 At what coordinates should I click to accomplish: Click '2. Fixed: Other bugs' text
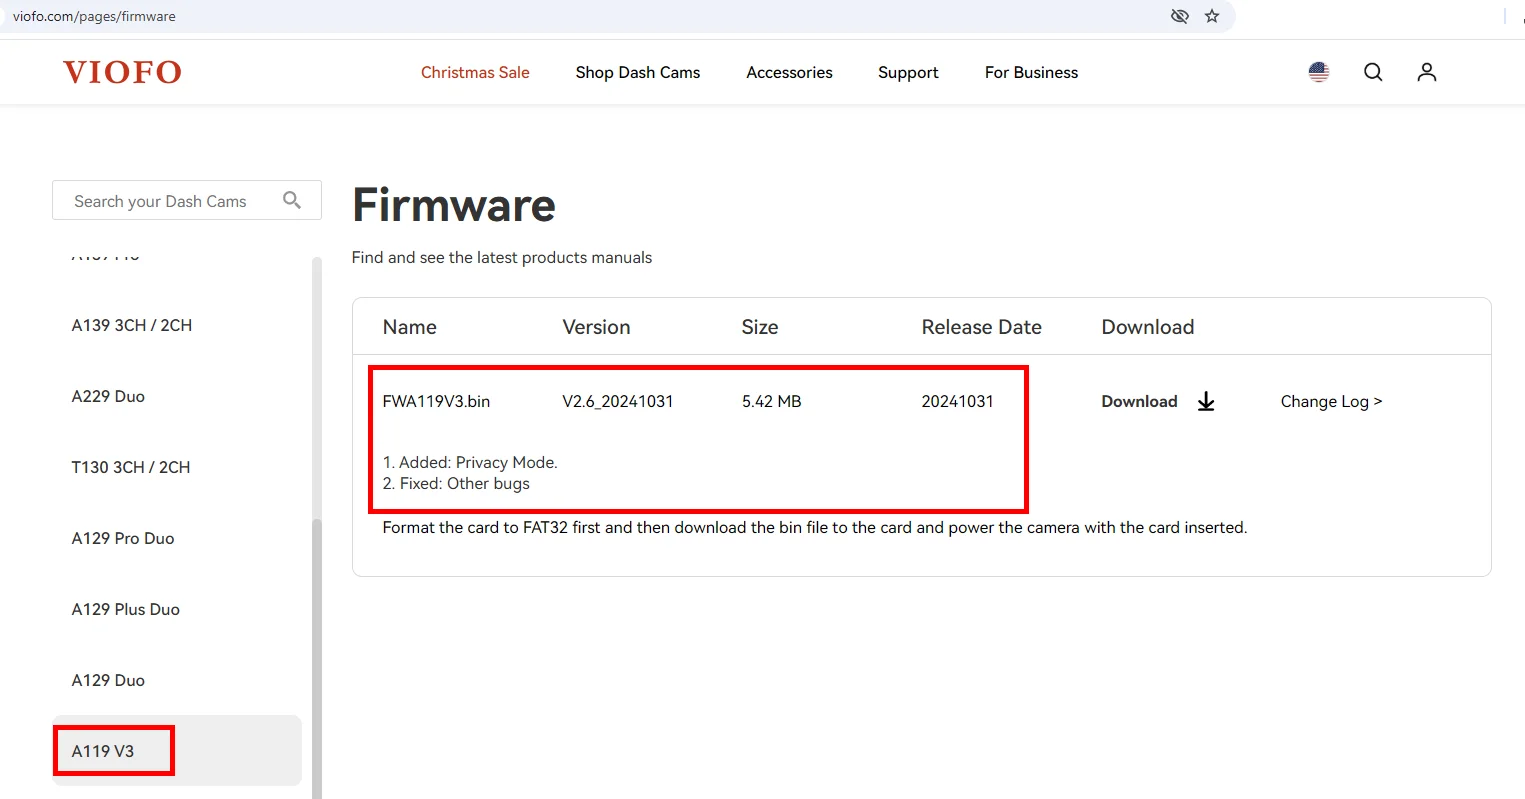click(x=456, y=483)
